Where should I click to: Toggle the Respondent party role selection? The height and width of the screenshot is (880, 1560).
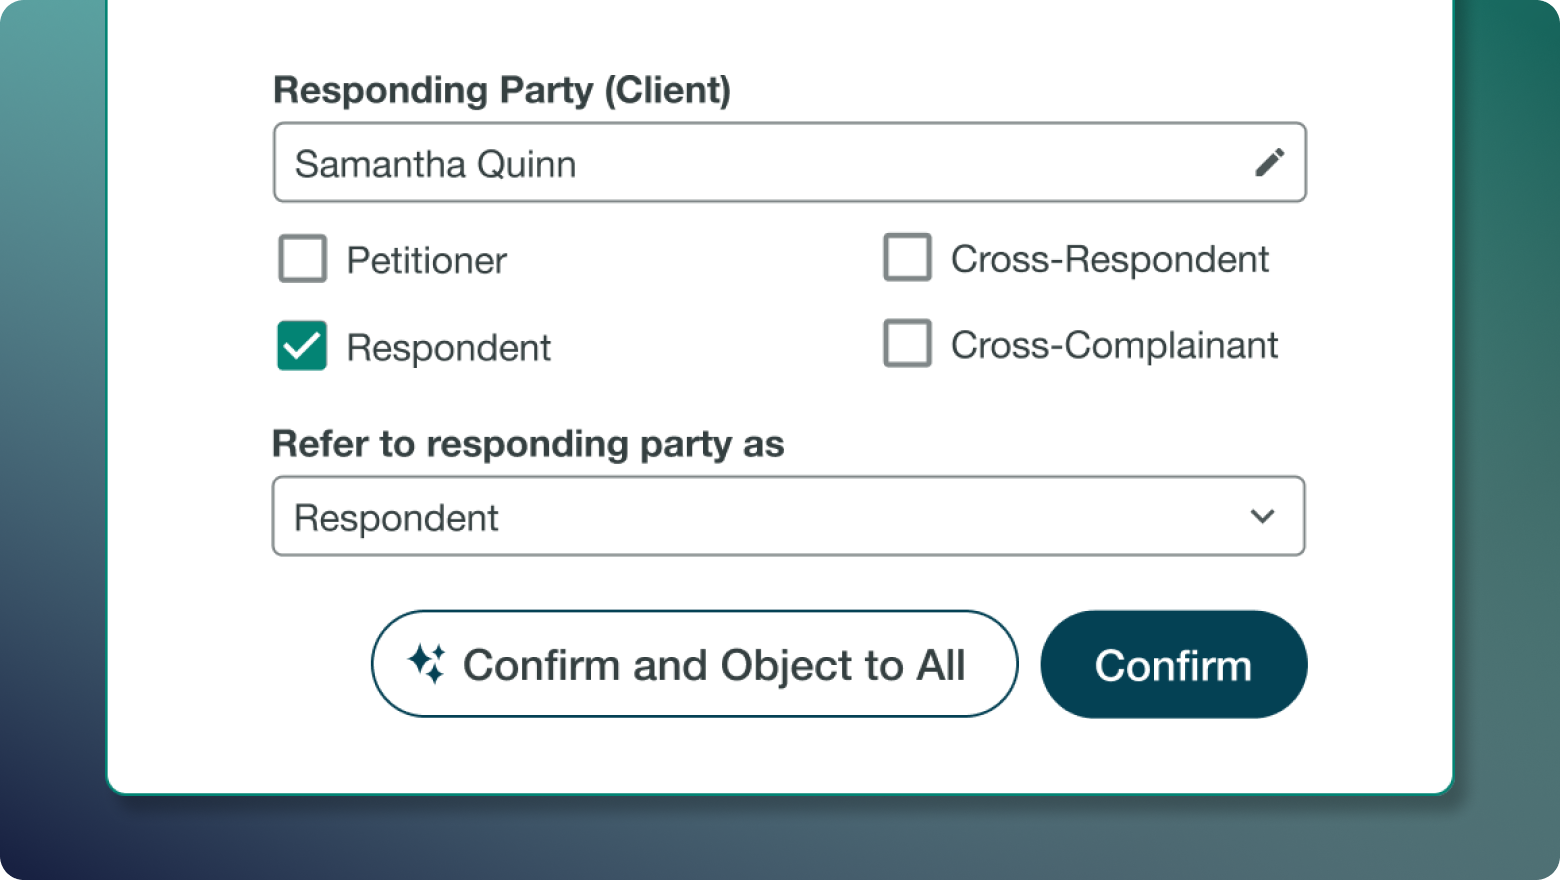(x=302, y=347)
